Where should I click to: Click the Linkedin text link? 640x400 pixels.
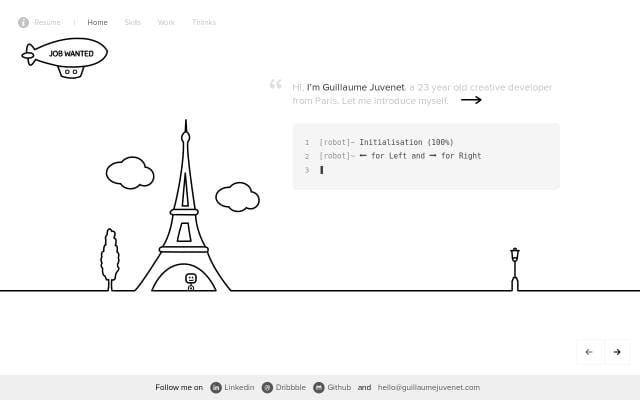point(239,387)
